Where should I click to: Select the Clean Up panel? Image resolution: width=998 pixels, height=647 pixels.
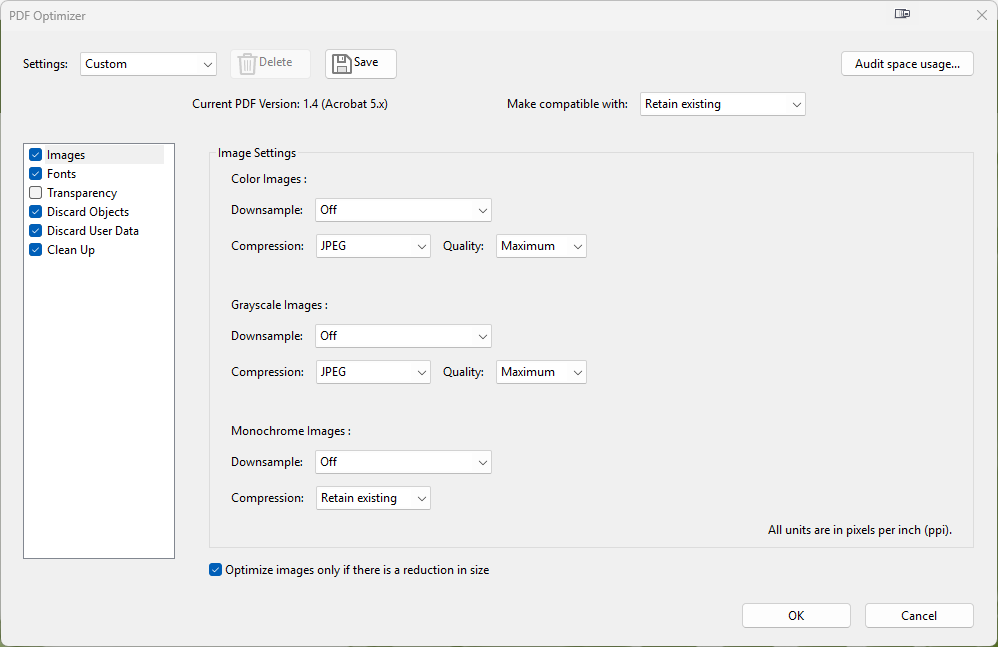coord(71,250)
